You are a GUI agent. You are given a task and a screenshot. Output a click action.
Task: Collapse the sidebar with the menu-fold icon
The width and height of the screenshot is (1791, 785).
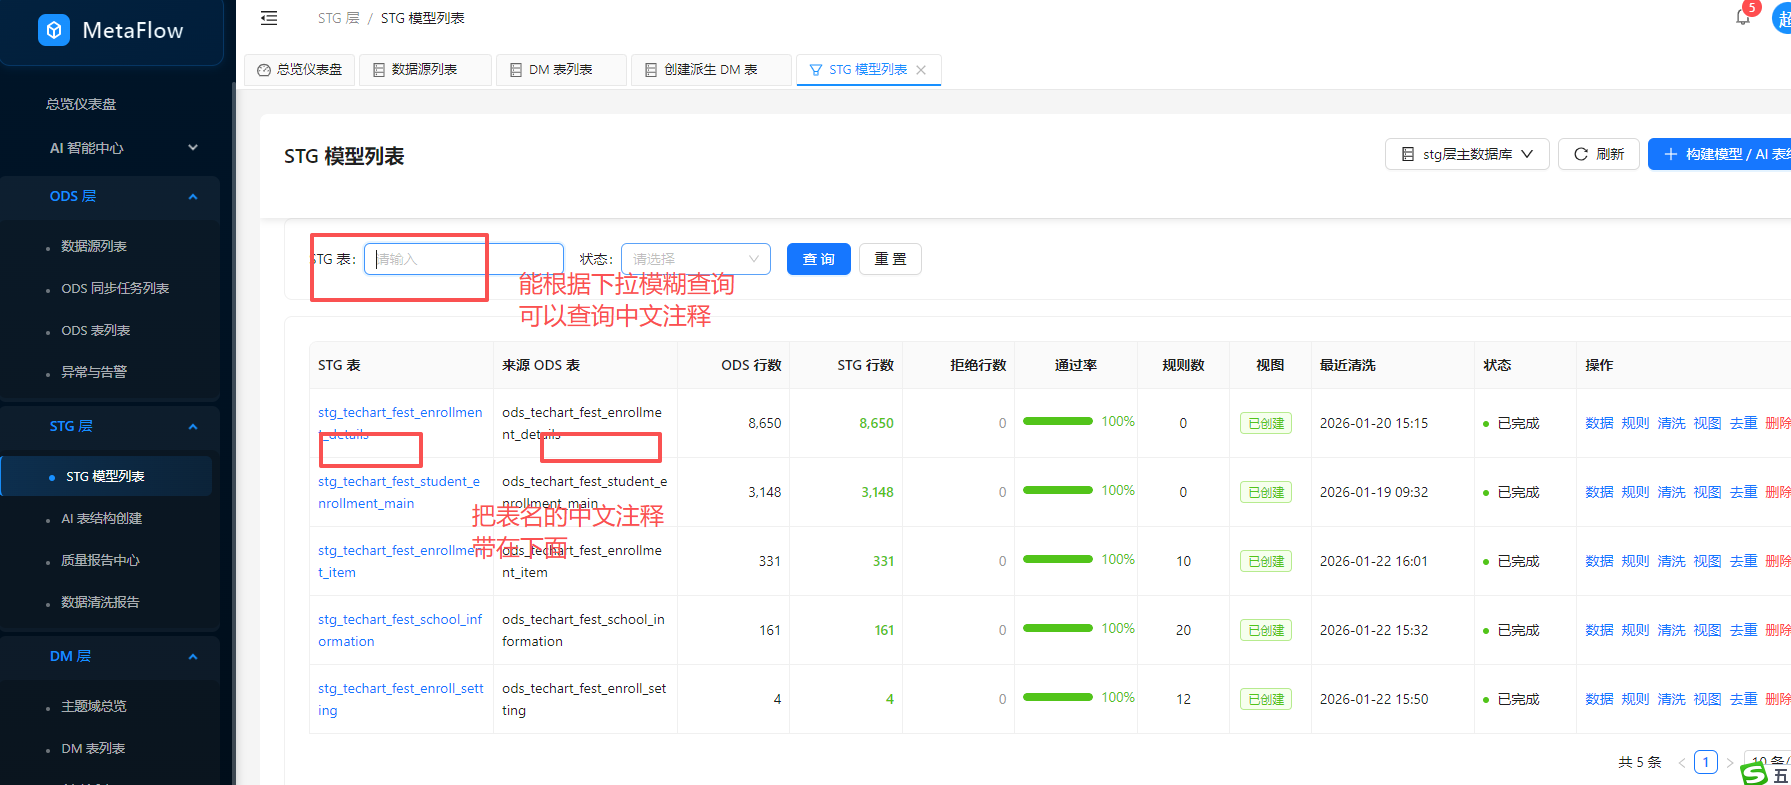269,18
